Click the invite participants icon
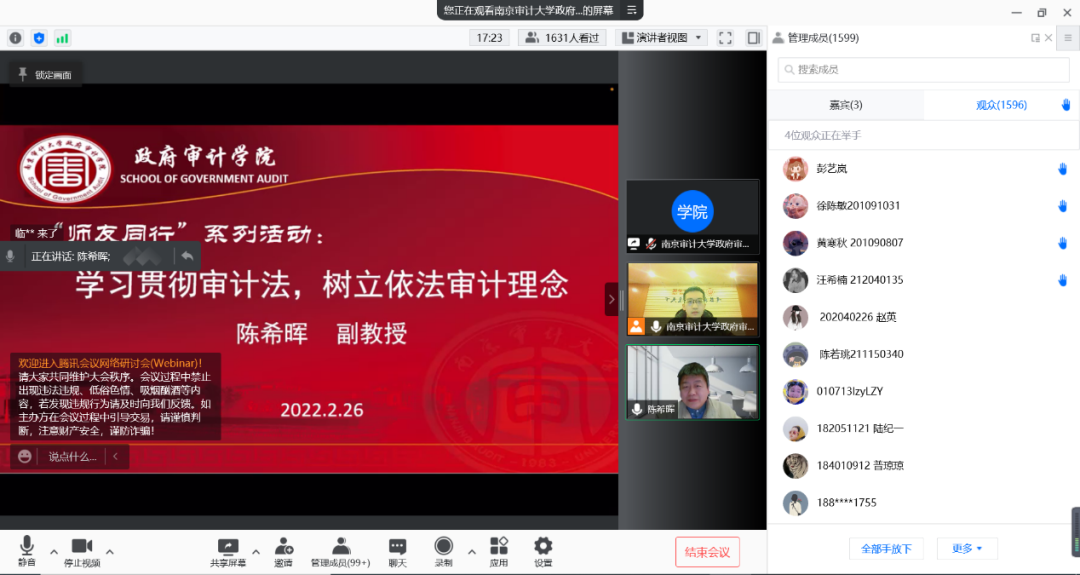The image size is (1080, 575). (284, 546)
